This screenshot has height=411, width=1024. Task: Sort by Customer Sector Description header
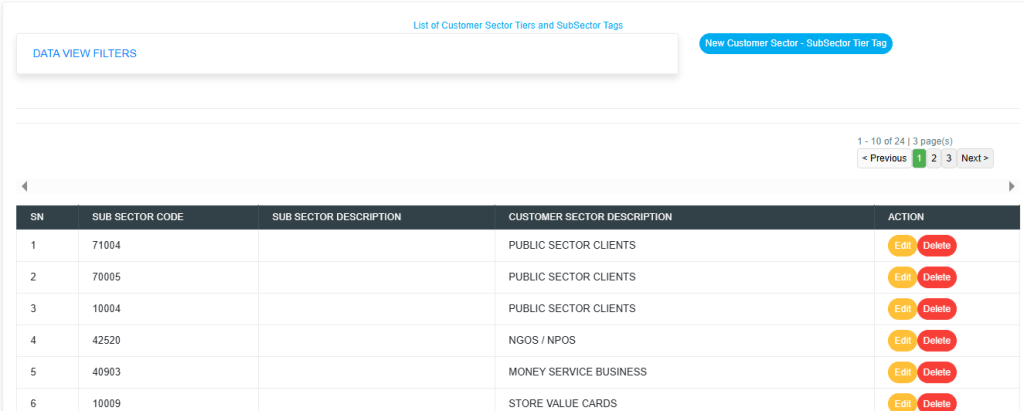pos(590,217)
